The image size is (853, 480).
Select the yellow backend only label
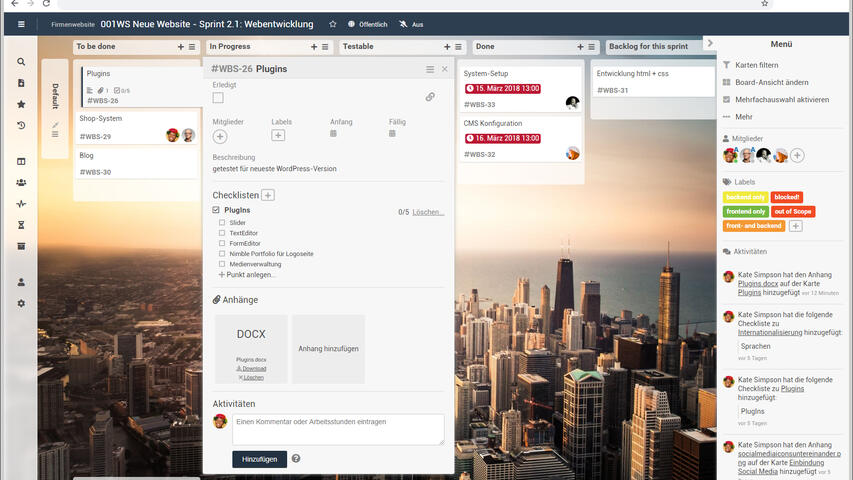coord(745,198)
